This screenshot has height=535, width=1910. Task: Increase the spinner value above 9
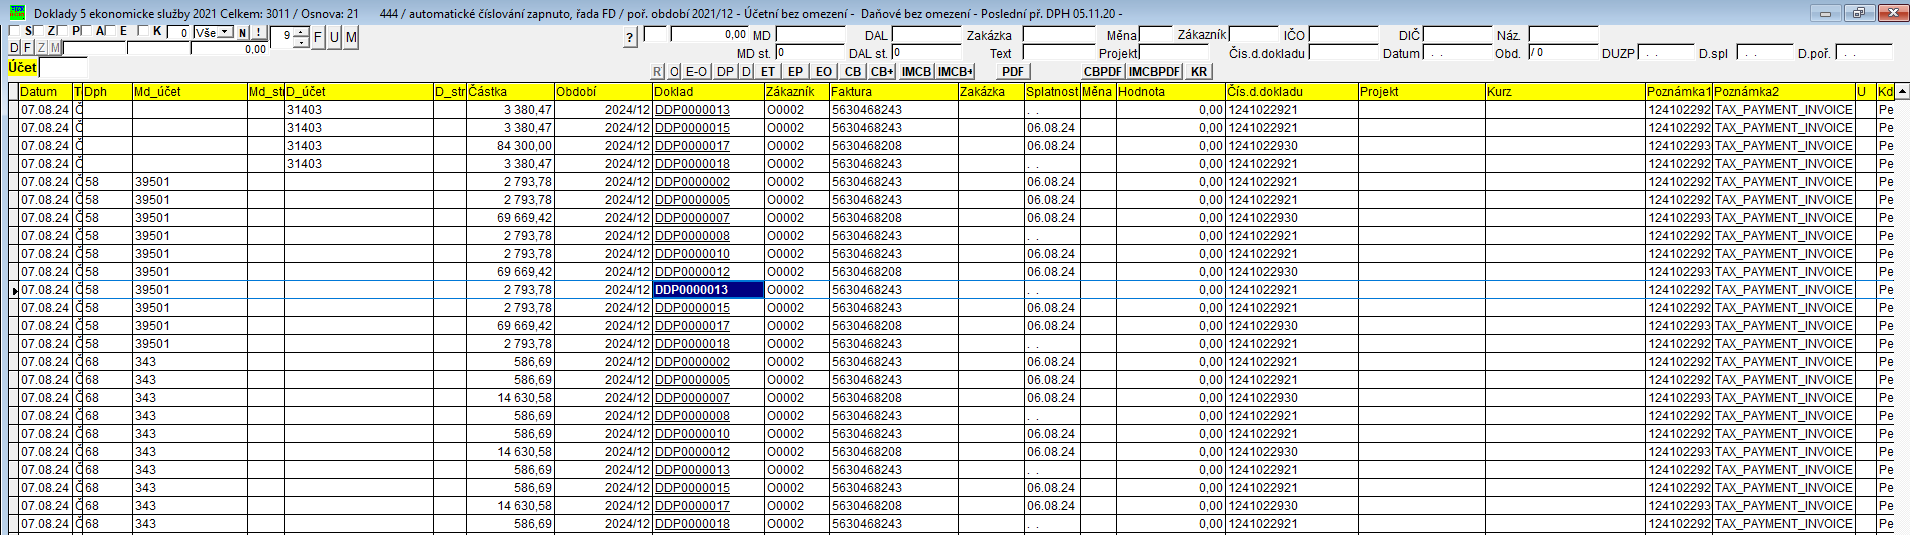coord(301,32)
